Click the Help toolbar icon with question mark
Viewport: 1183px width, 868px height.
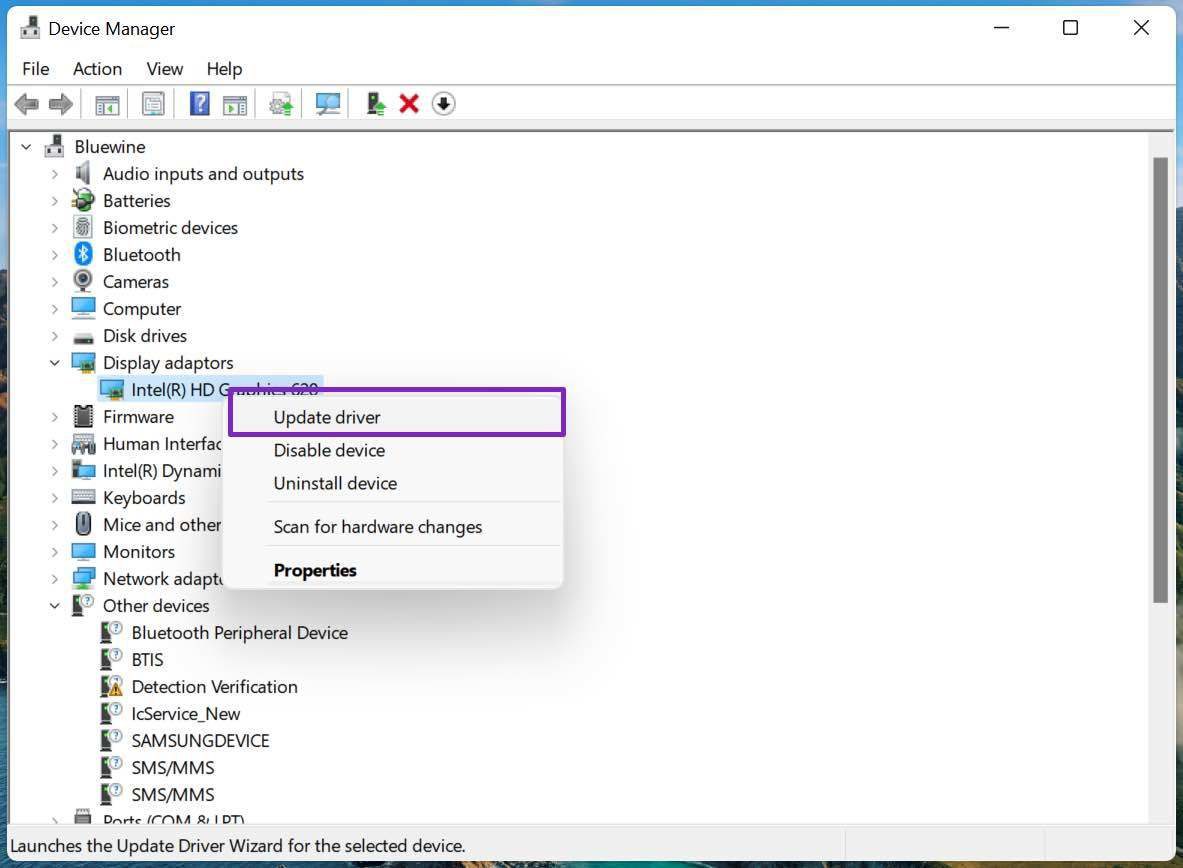click(200, 104)
